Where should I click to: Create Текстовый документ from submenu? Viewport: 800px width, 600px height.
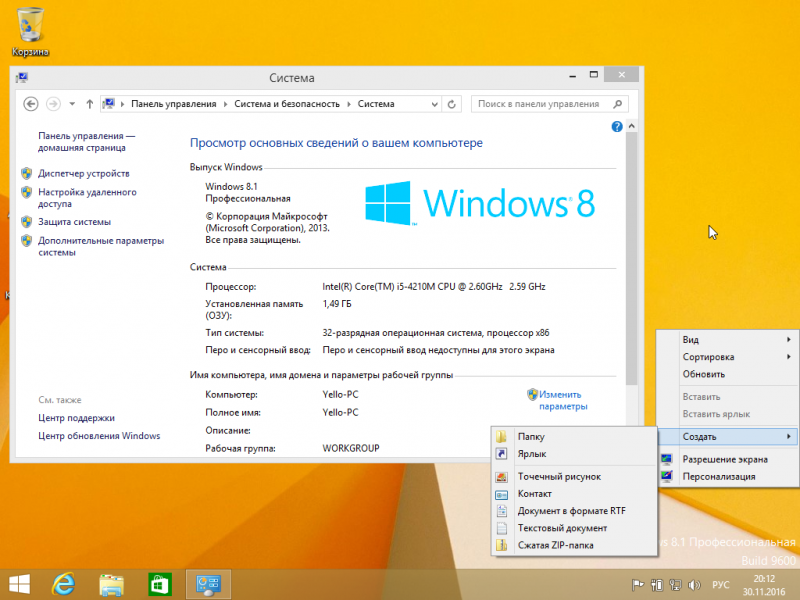pos(574,528)
